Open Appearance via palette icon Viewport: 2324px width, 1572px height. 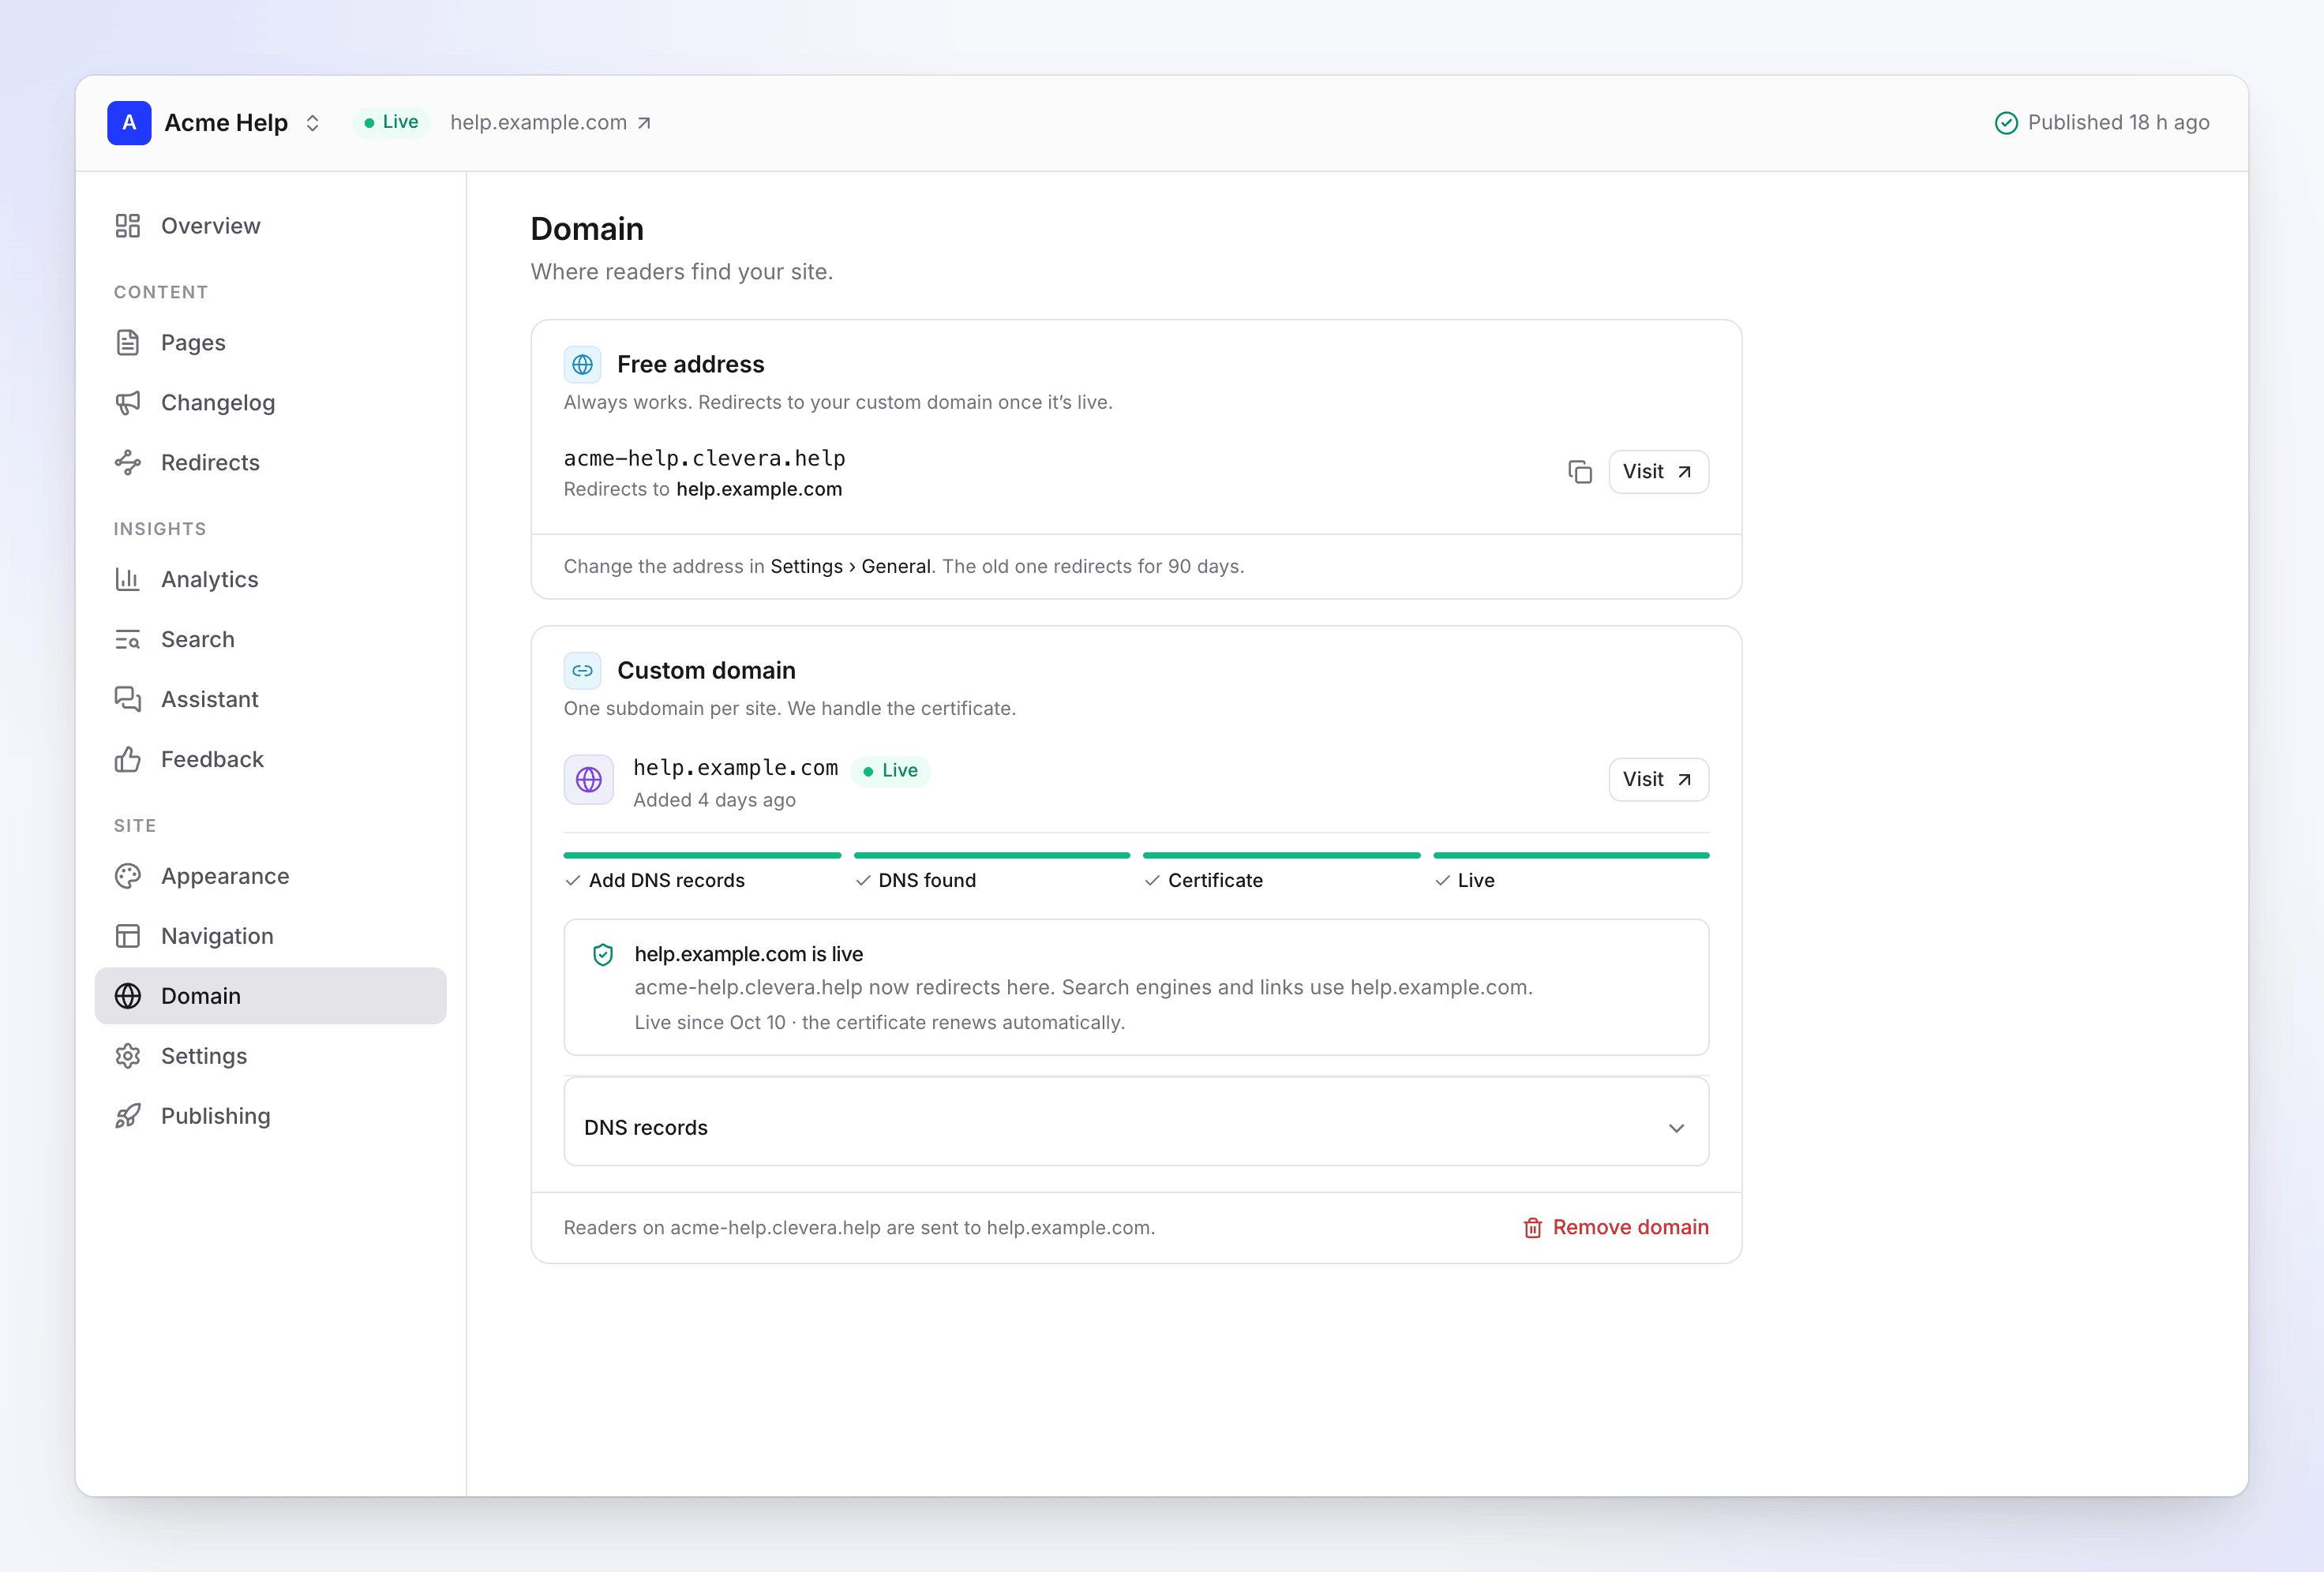(x=128, y=877)
